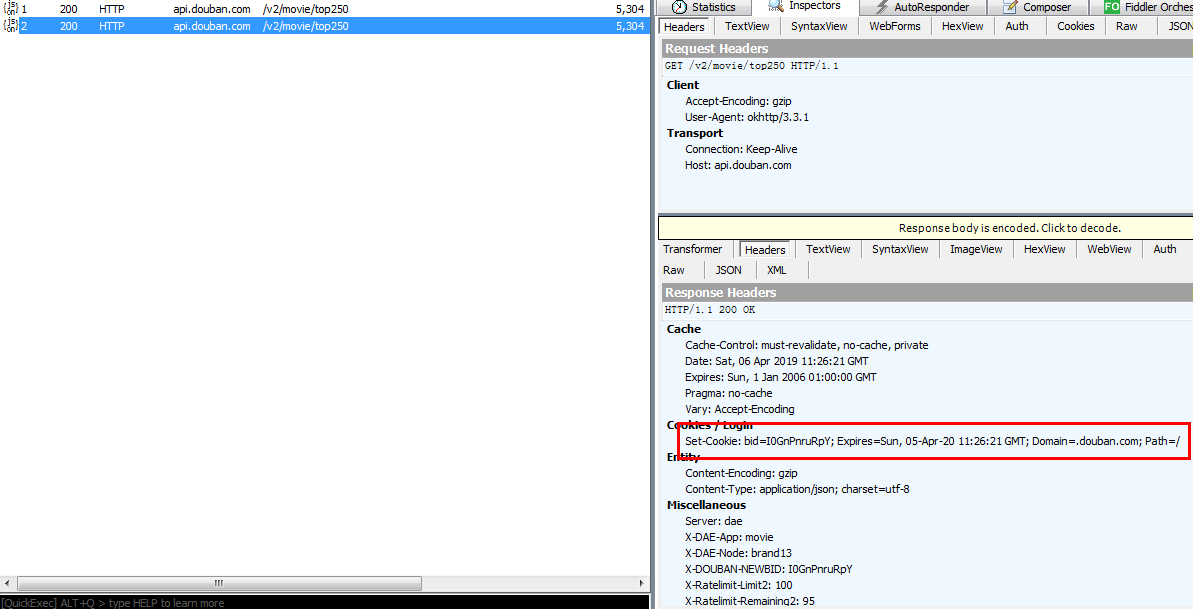
Task: Select highlighted session 2 row
Action: pyautogui.click(x=325, y=25)
